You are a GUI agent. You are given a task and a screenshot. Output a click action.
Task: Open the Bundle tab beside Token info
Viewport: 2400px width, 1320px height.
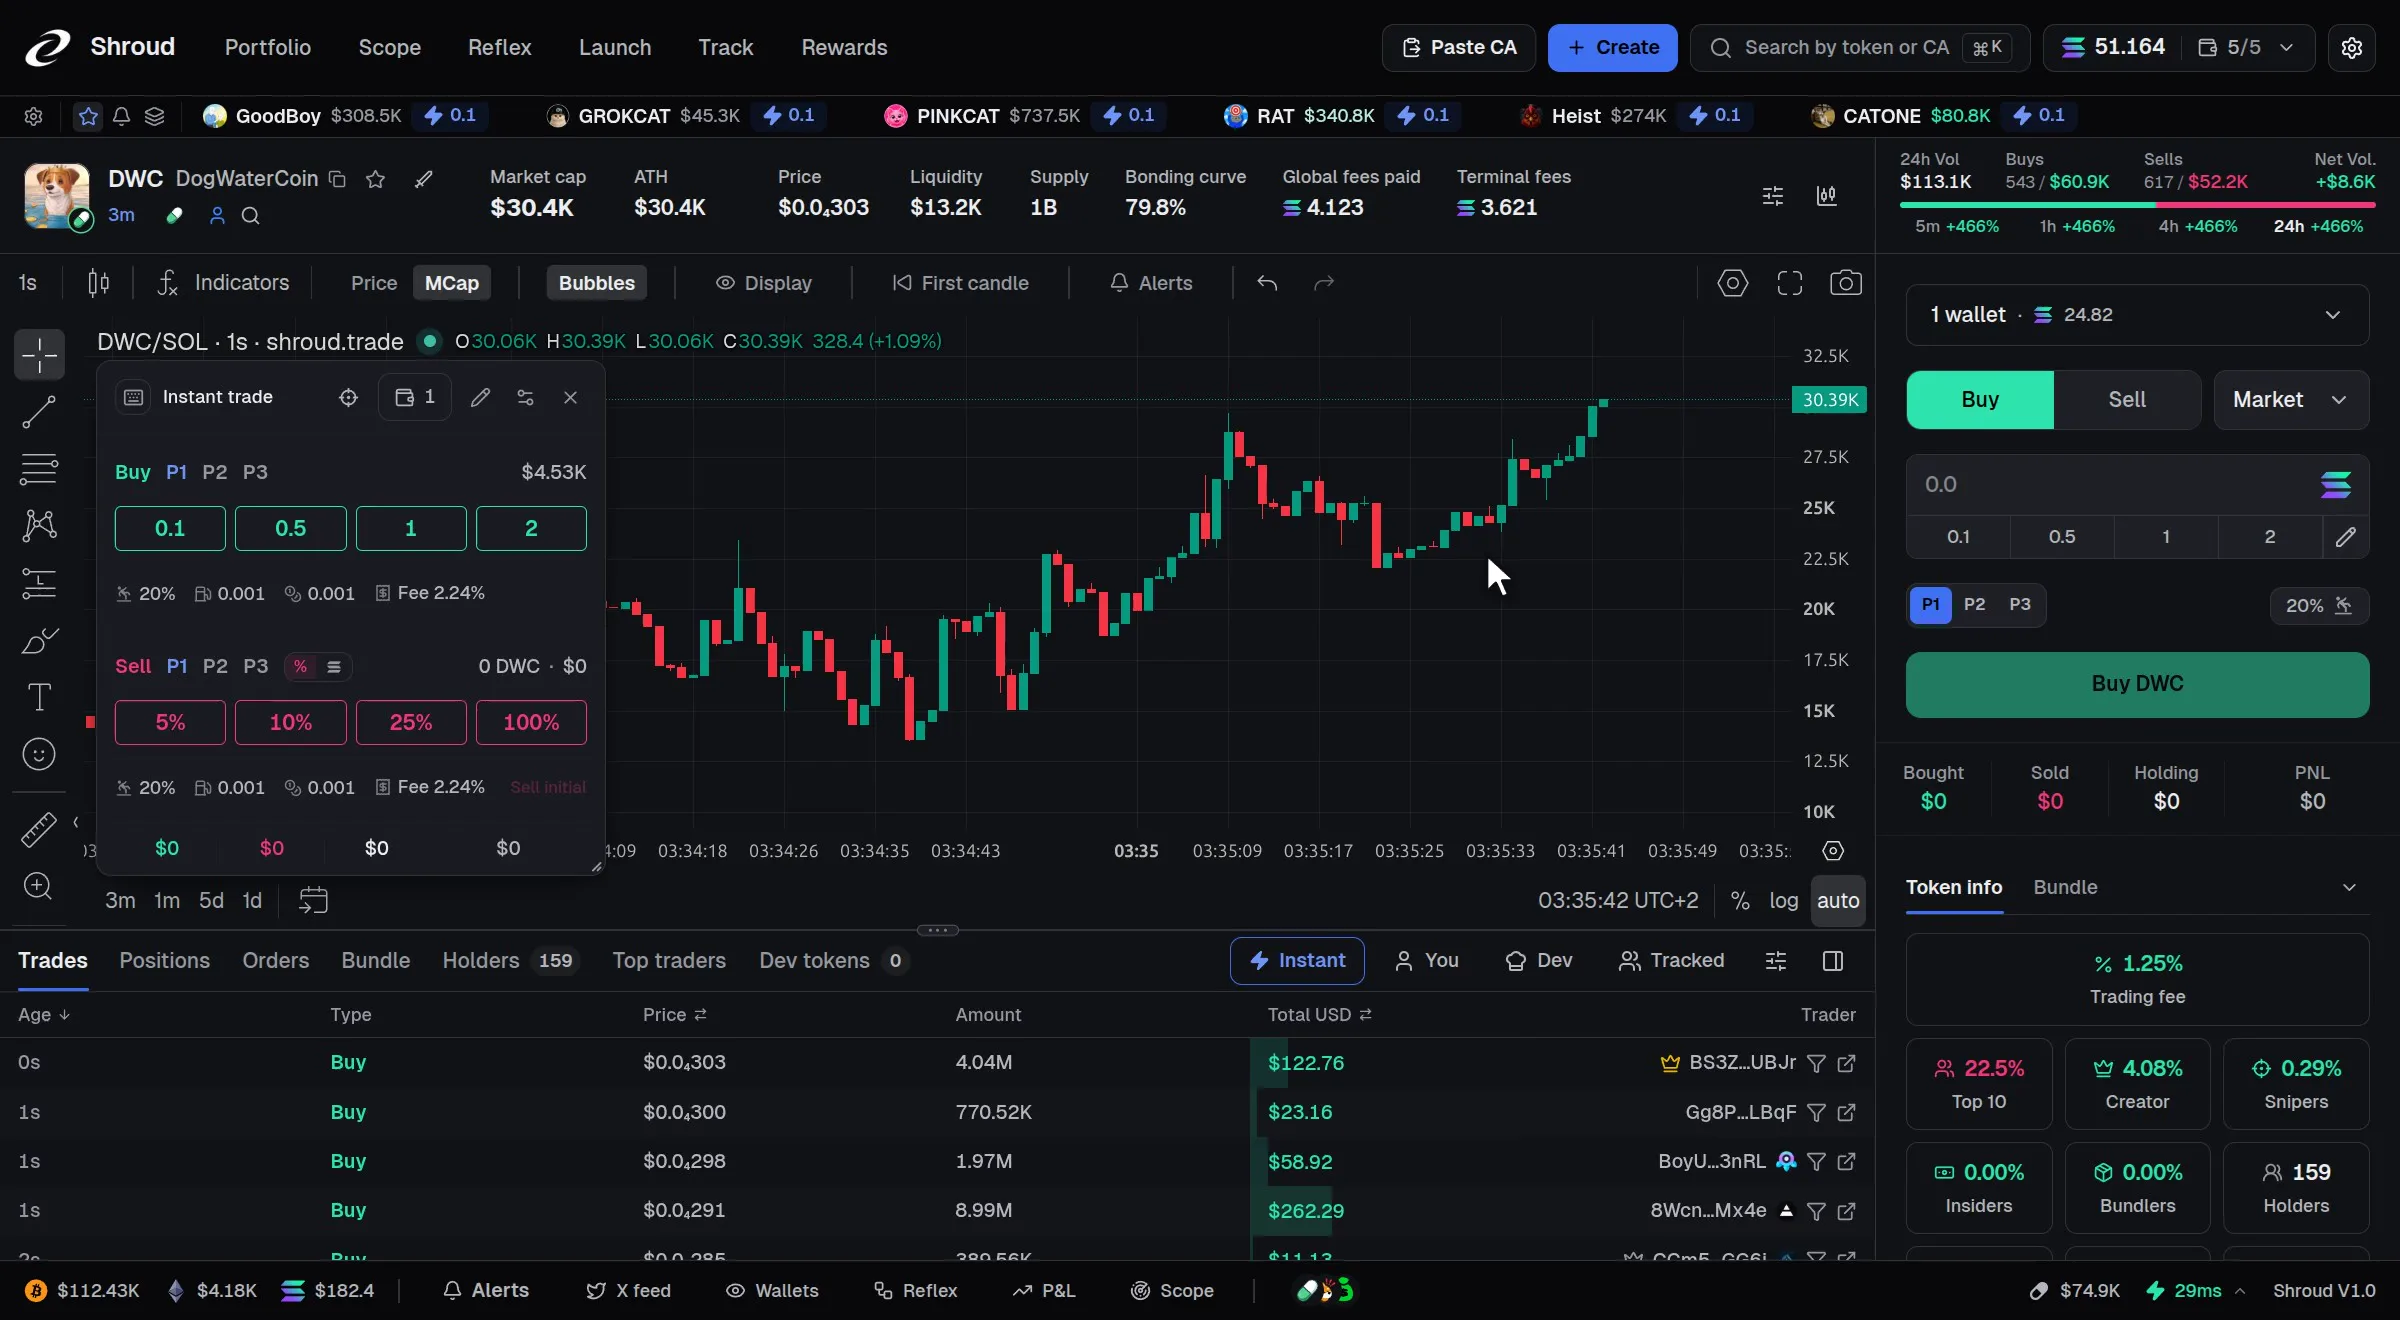(x=2065, y=887)
